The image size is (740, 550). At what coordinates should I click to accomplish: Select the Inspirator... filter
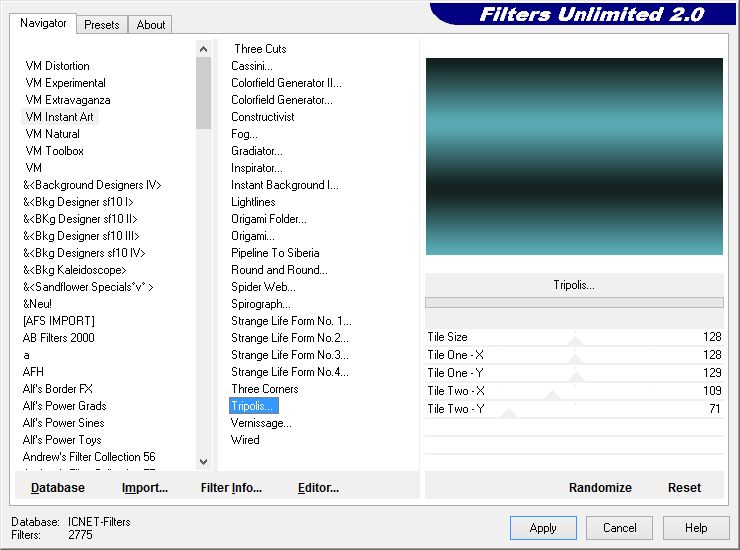pyautogui.click(x=257, y=168)
